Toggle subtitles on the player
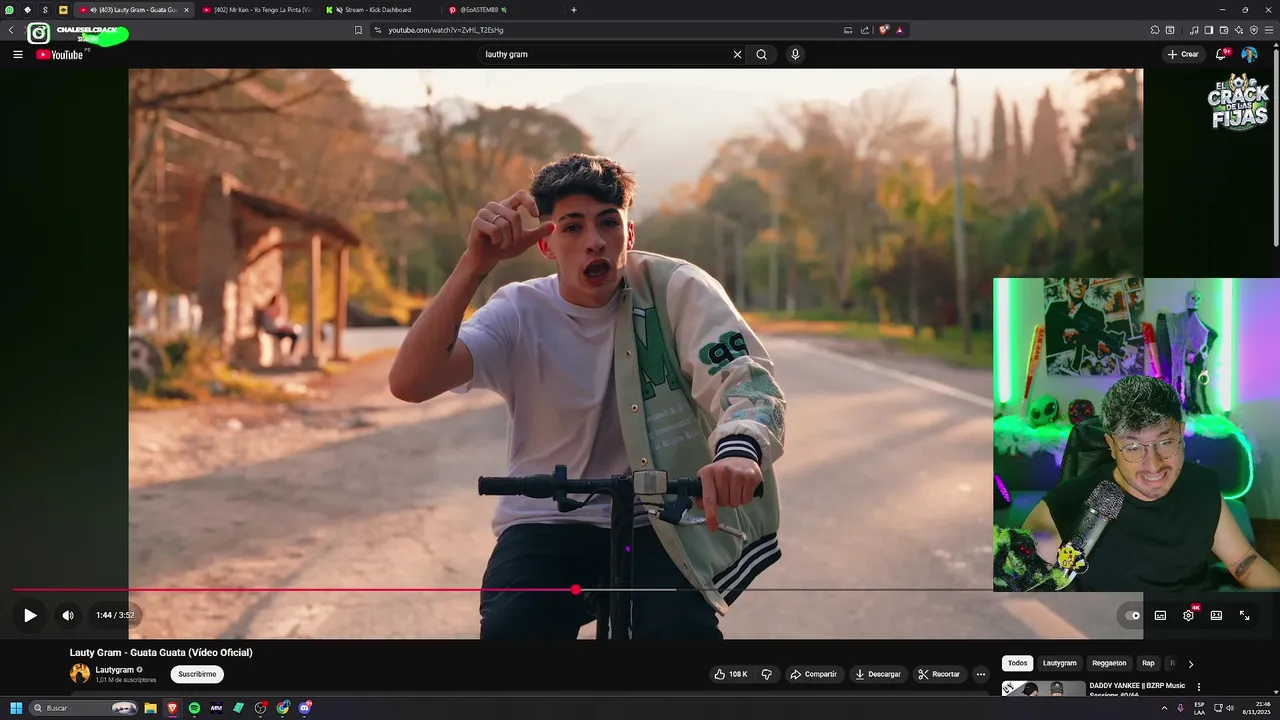Viewport: 1280px width, 720px height. coord(1160,615)
